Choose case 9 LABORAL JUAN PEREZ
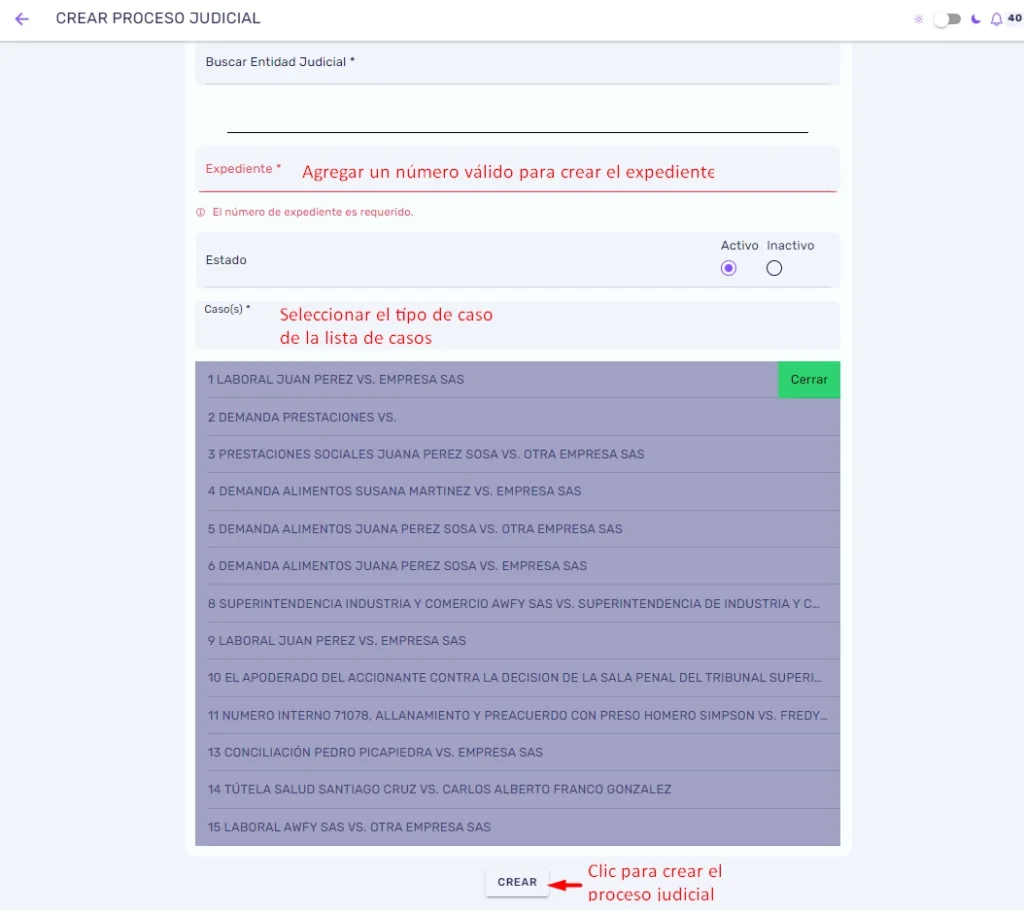The height and width of the screenshot is (910, 1024). click(517, 641)
